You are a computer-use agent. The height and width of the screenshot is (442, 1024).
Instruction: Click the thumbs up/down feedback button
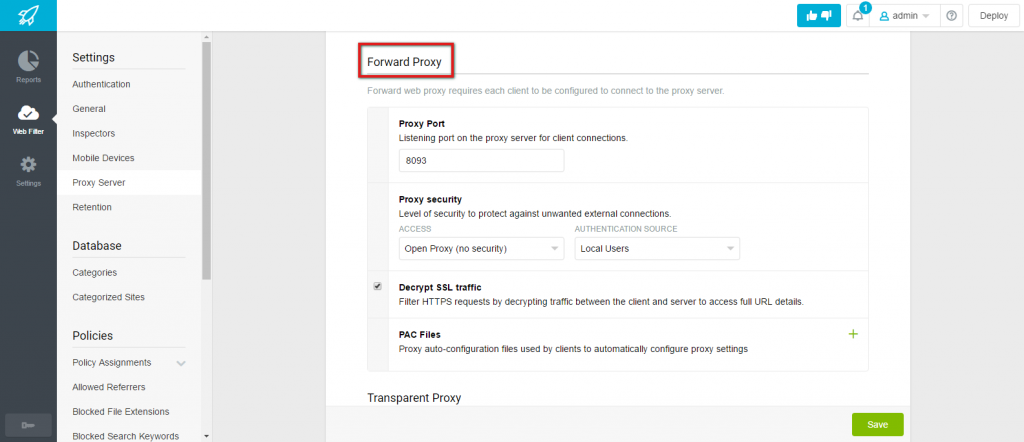click(818, 16)
